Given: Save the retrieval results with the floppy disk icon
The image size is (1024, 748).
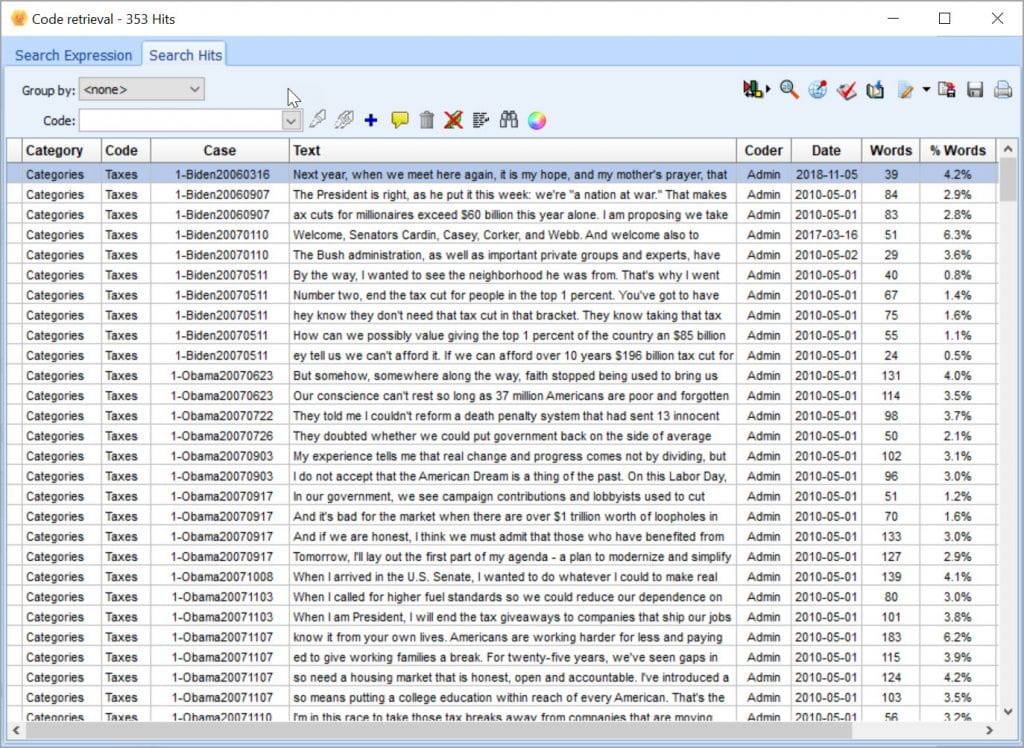Looking at the screenshot, I should pyautogui.click(x=975, y=90).
